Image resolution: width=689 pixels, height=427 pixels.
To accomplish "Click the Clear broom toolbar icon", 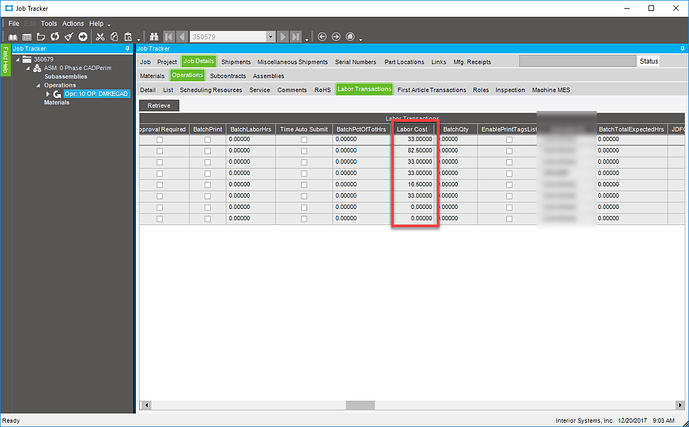I will click(69, 37).
